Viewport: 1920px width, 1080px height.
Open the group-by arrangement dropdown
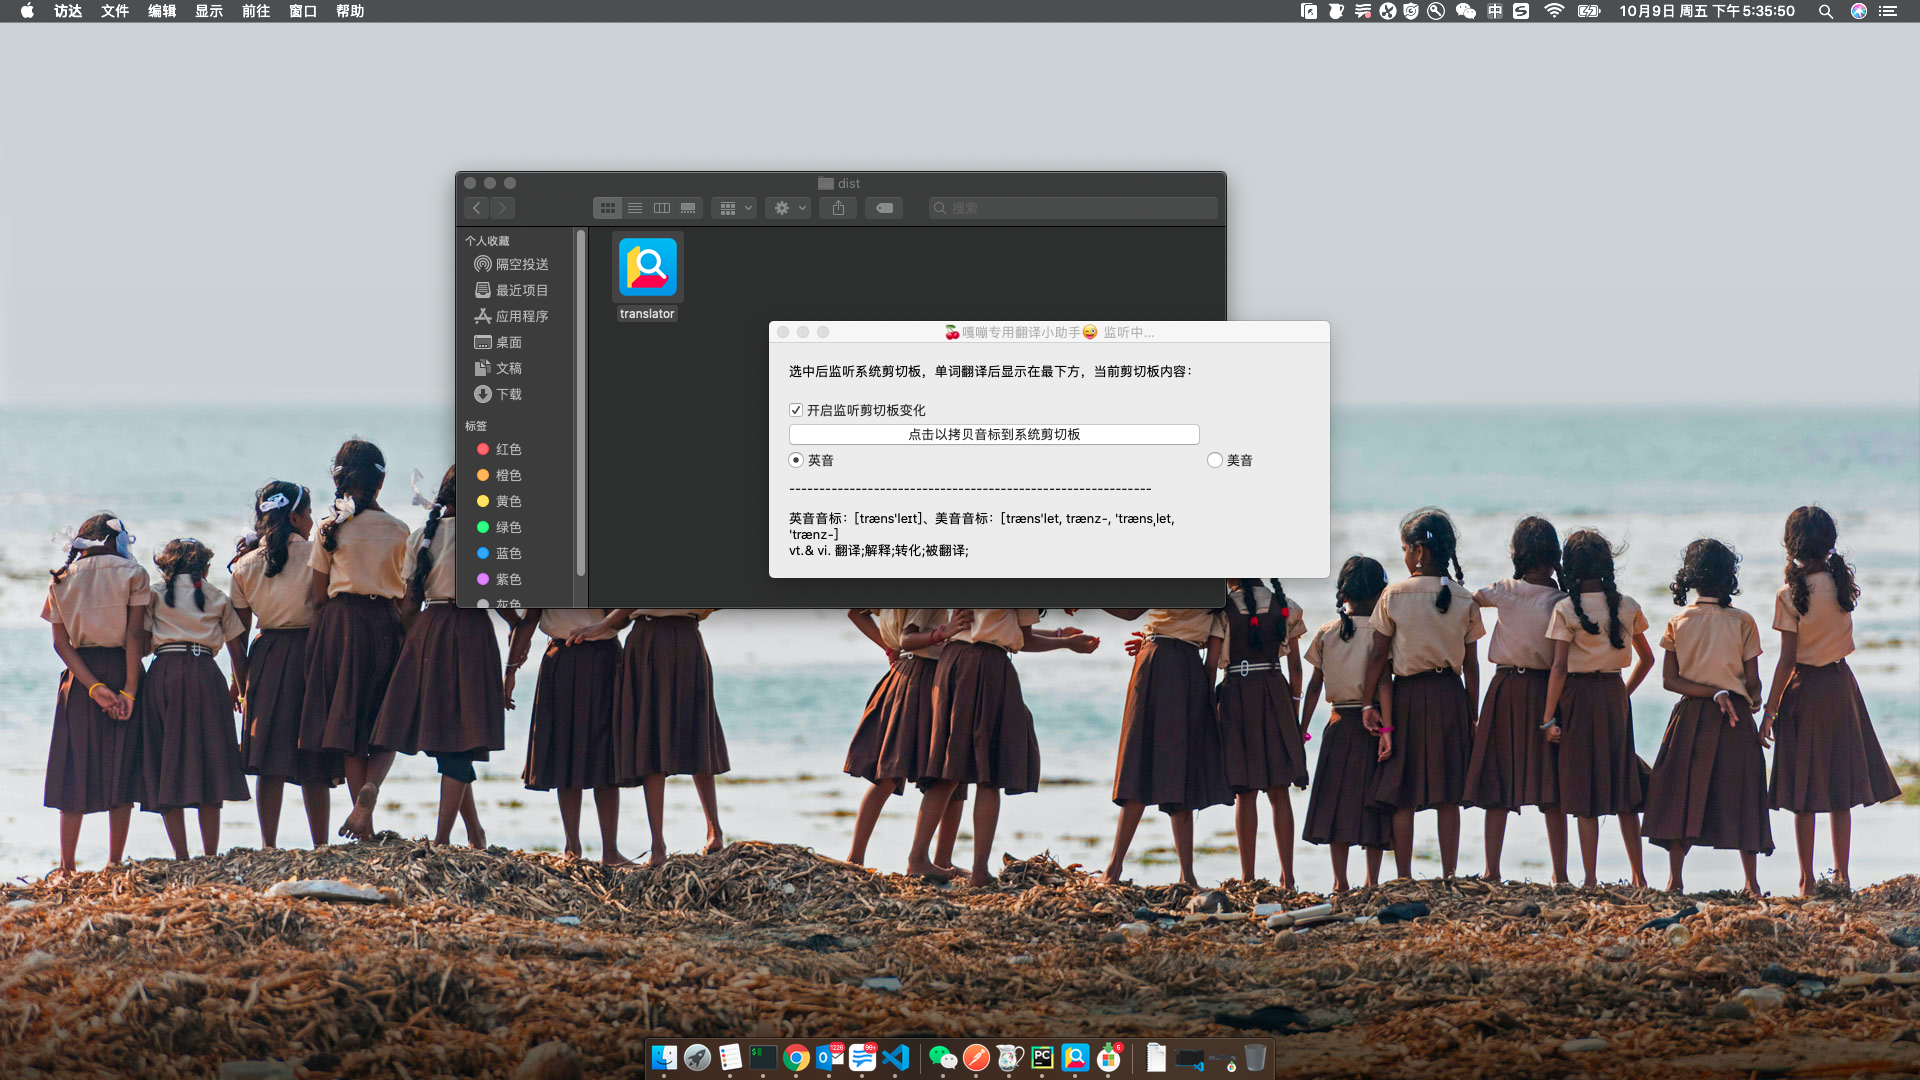click(734, 208)
